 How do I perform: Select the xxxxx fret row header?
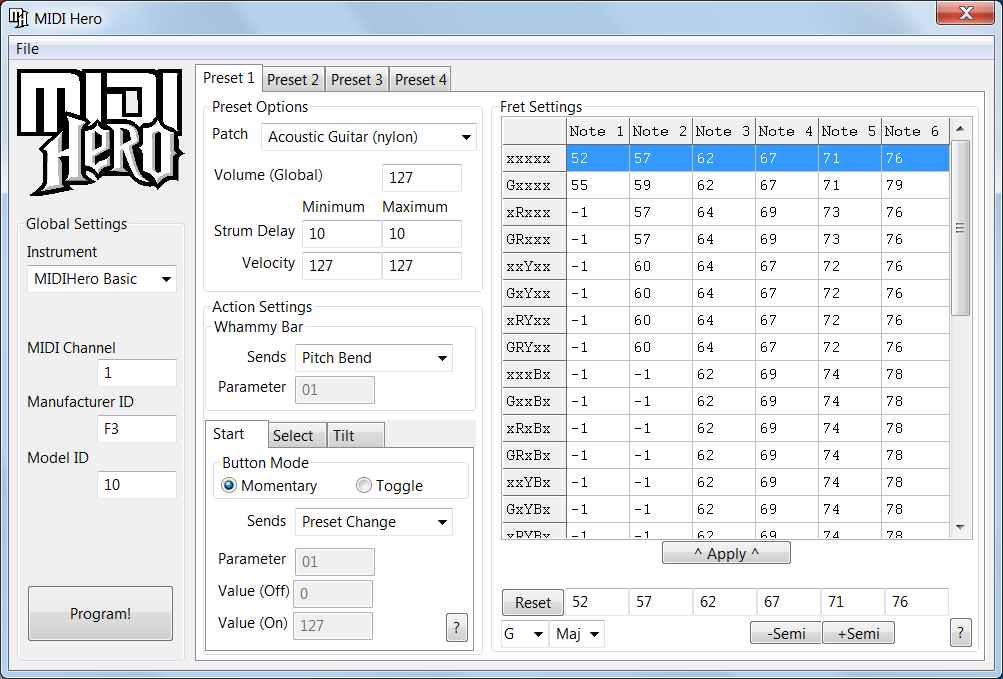click(x=533, y=158)
